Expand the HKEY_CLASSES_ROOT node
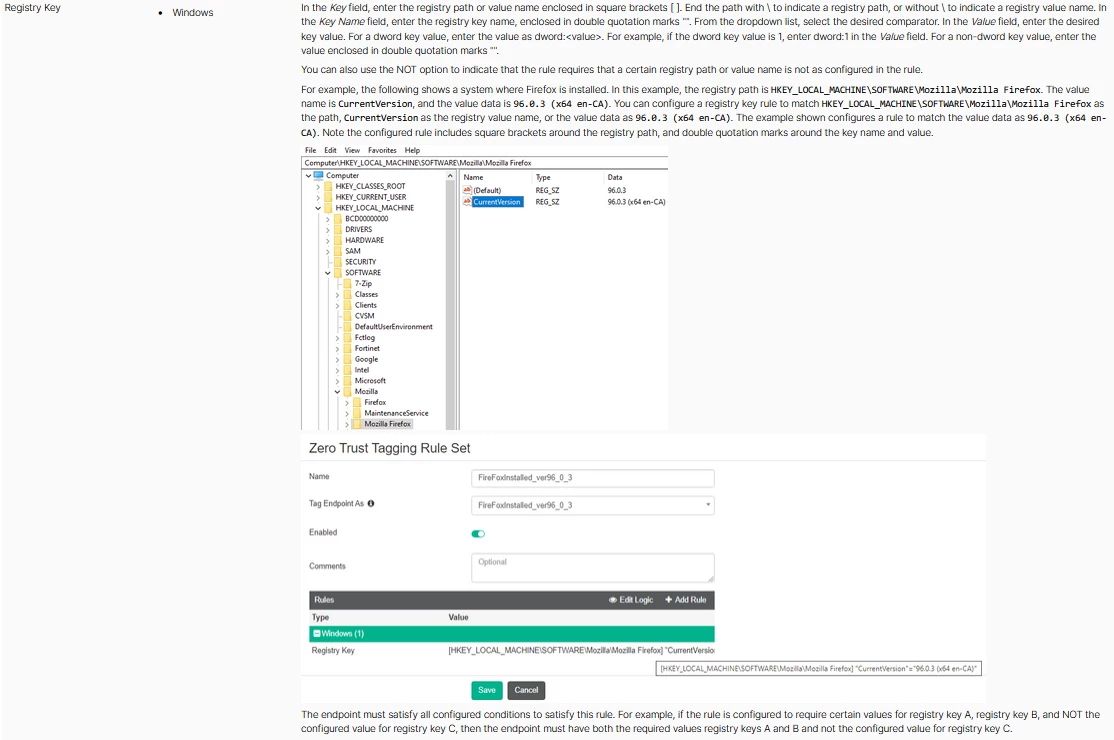This screenshot has height=740, width=1114. click(318, 187)
